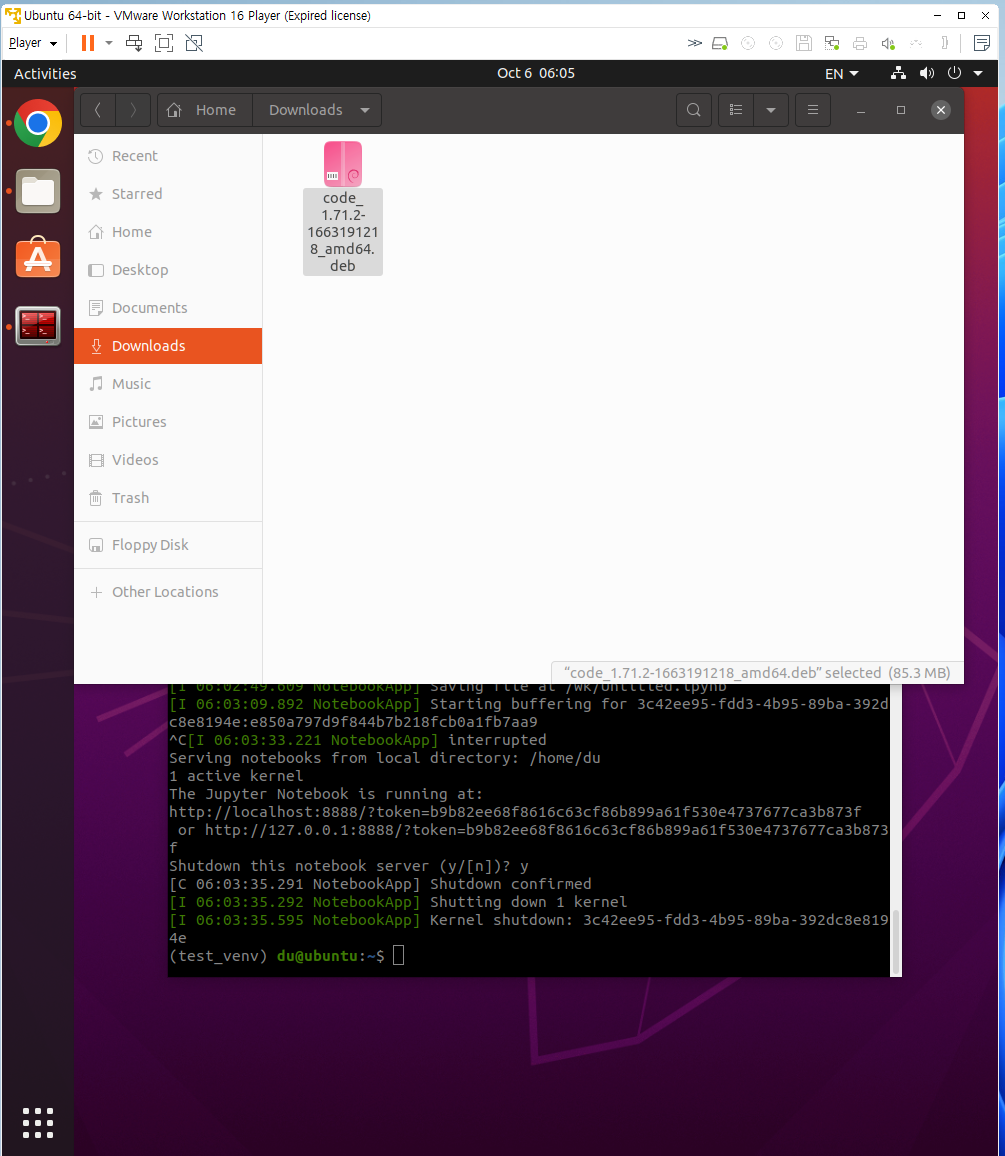
Task: Open the clock Oct 6 06:05 menu
Action: pos(536,73)
